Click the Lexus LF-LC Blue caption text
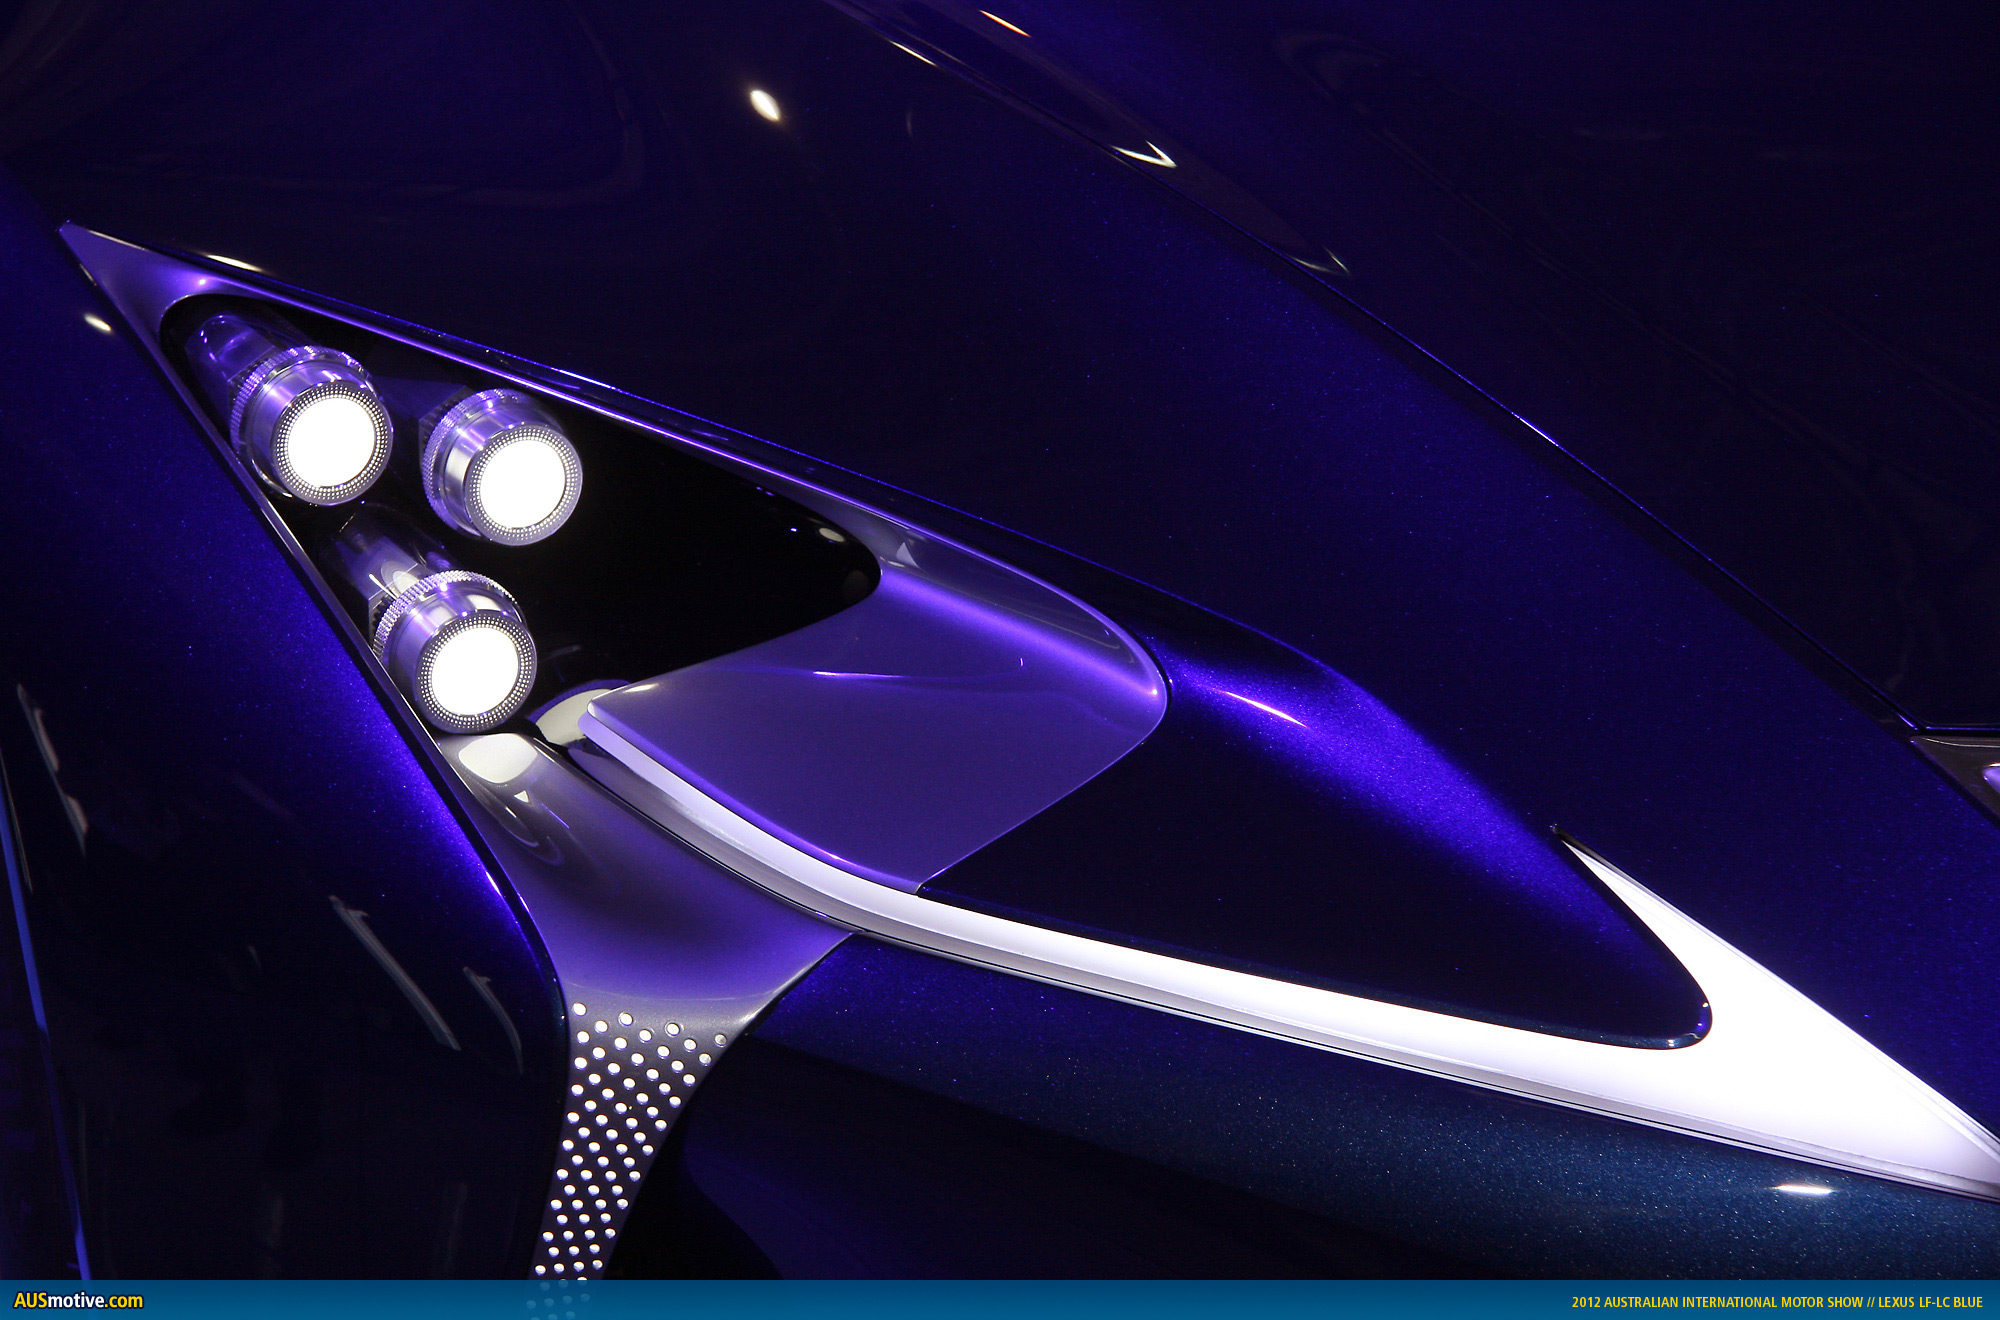2000x1320 pixels. [x=1929, y=1302]
